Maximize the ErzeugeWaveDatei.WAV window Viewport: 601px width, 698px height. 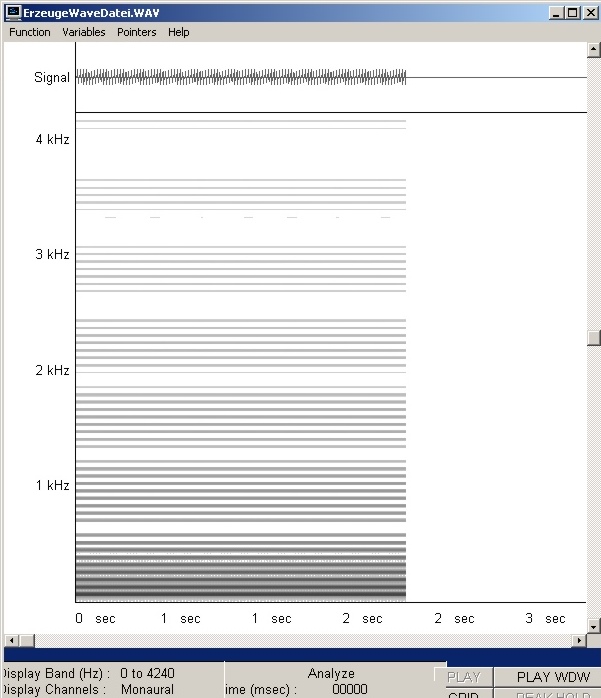coord(573,13)
